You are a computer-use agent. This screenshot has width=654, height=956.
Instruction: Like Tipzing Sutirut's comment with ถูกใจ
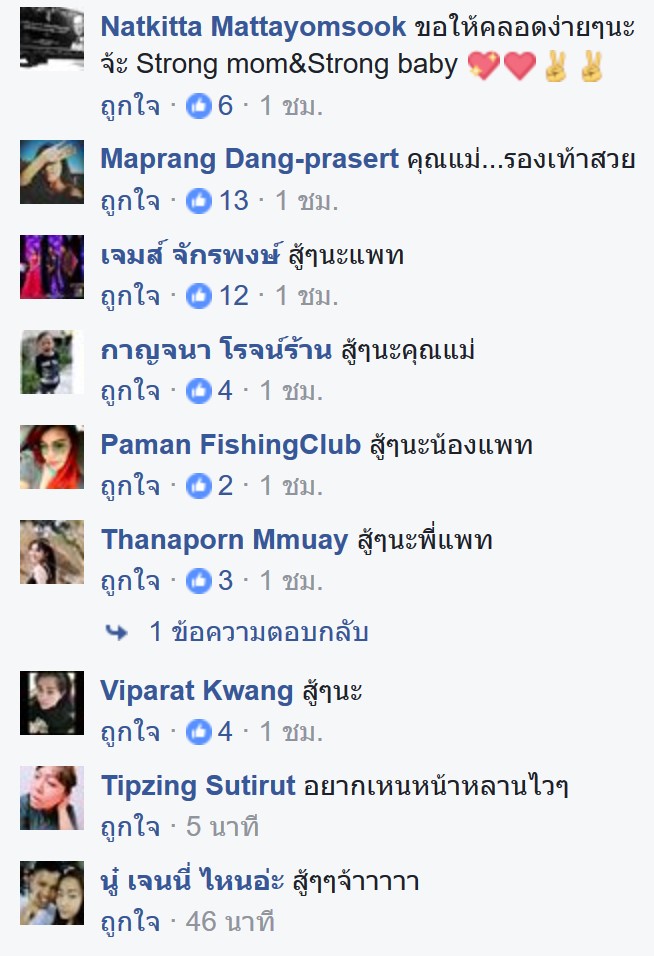click(130, 827)
